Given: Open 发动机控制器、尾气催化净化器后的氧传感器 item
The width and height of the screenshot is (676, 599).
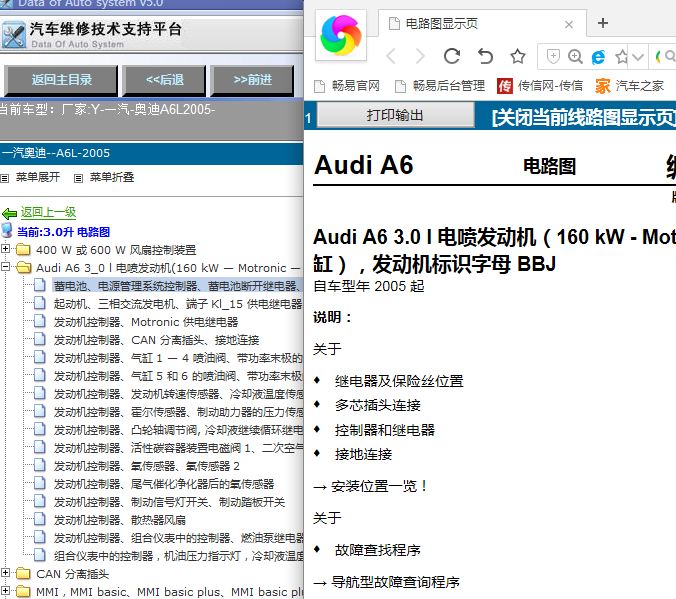Looking at the screenshot, I should [164, 484].
